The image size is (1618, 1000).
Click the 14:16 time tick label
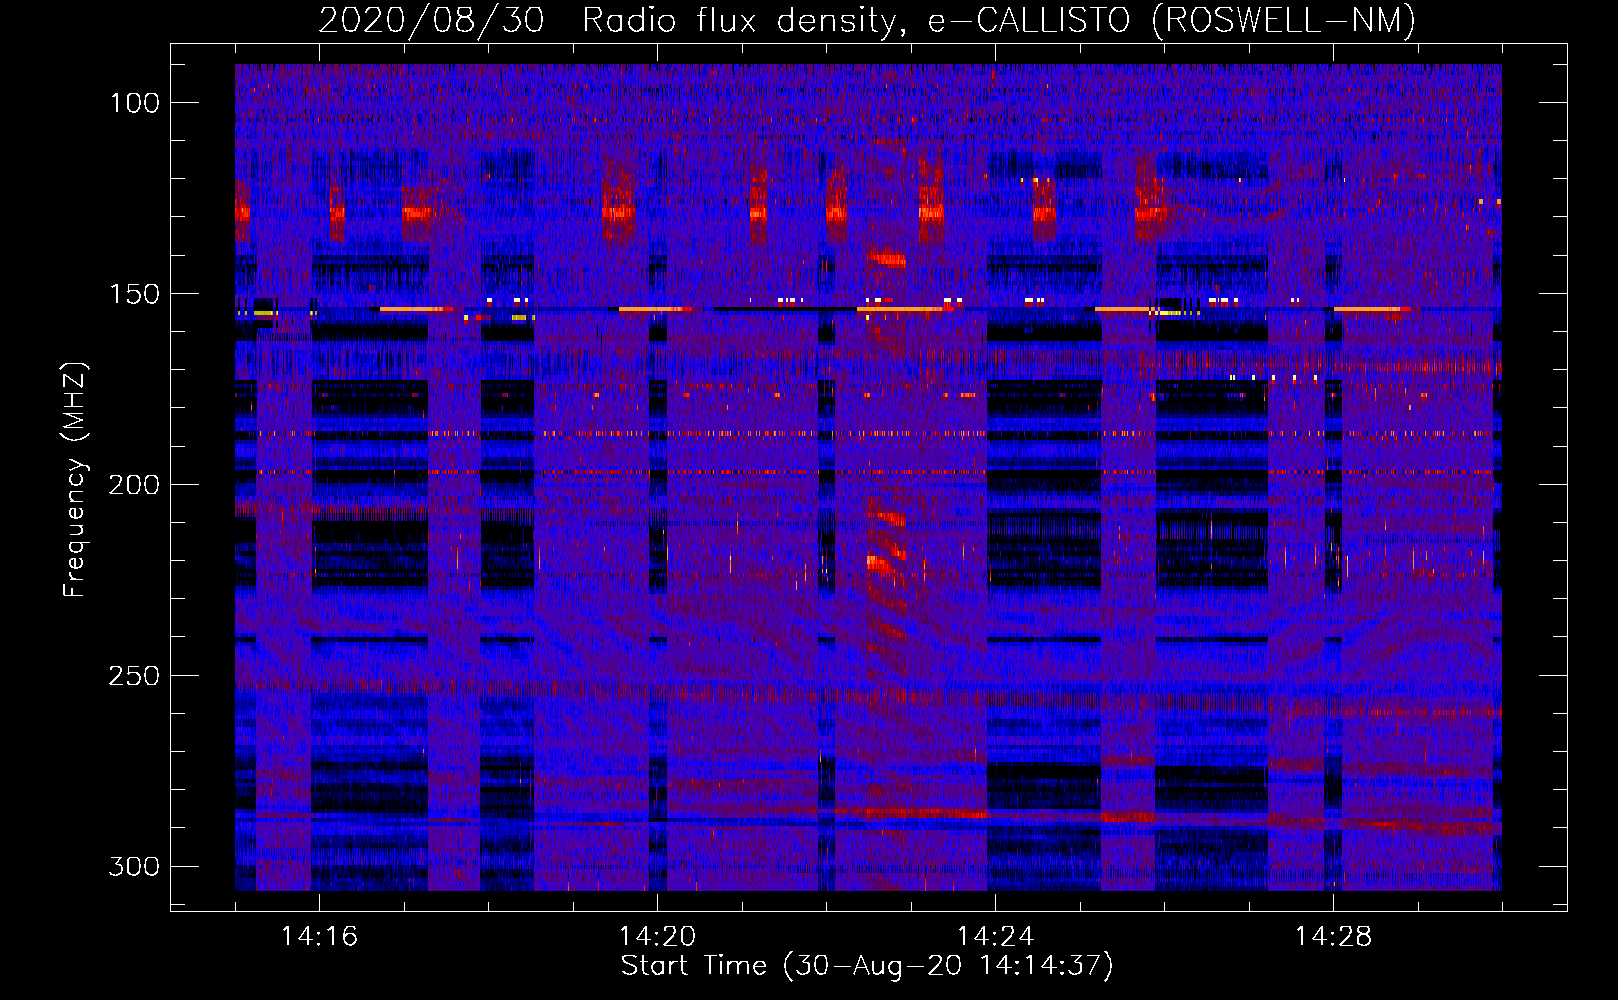pyautogui.click(x=319, y=937)
